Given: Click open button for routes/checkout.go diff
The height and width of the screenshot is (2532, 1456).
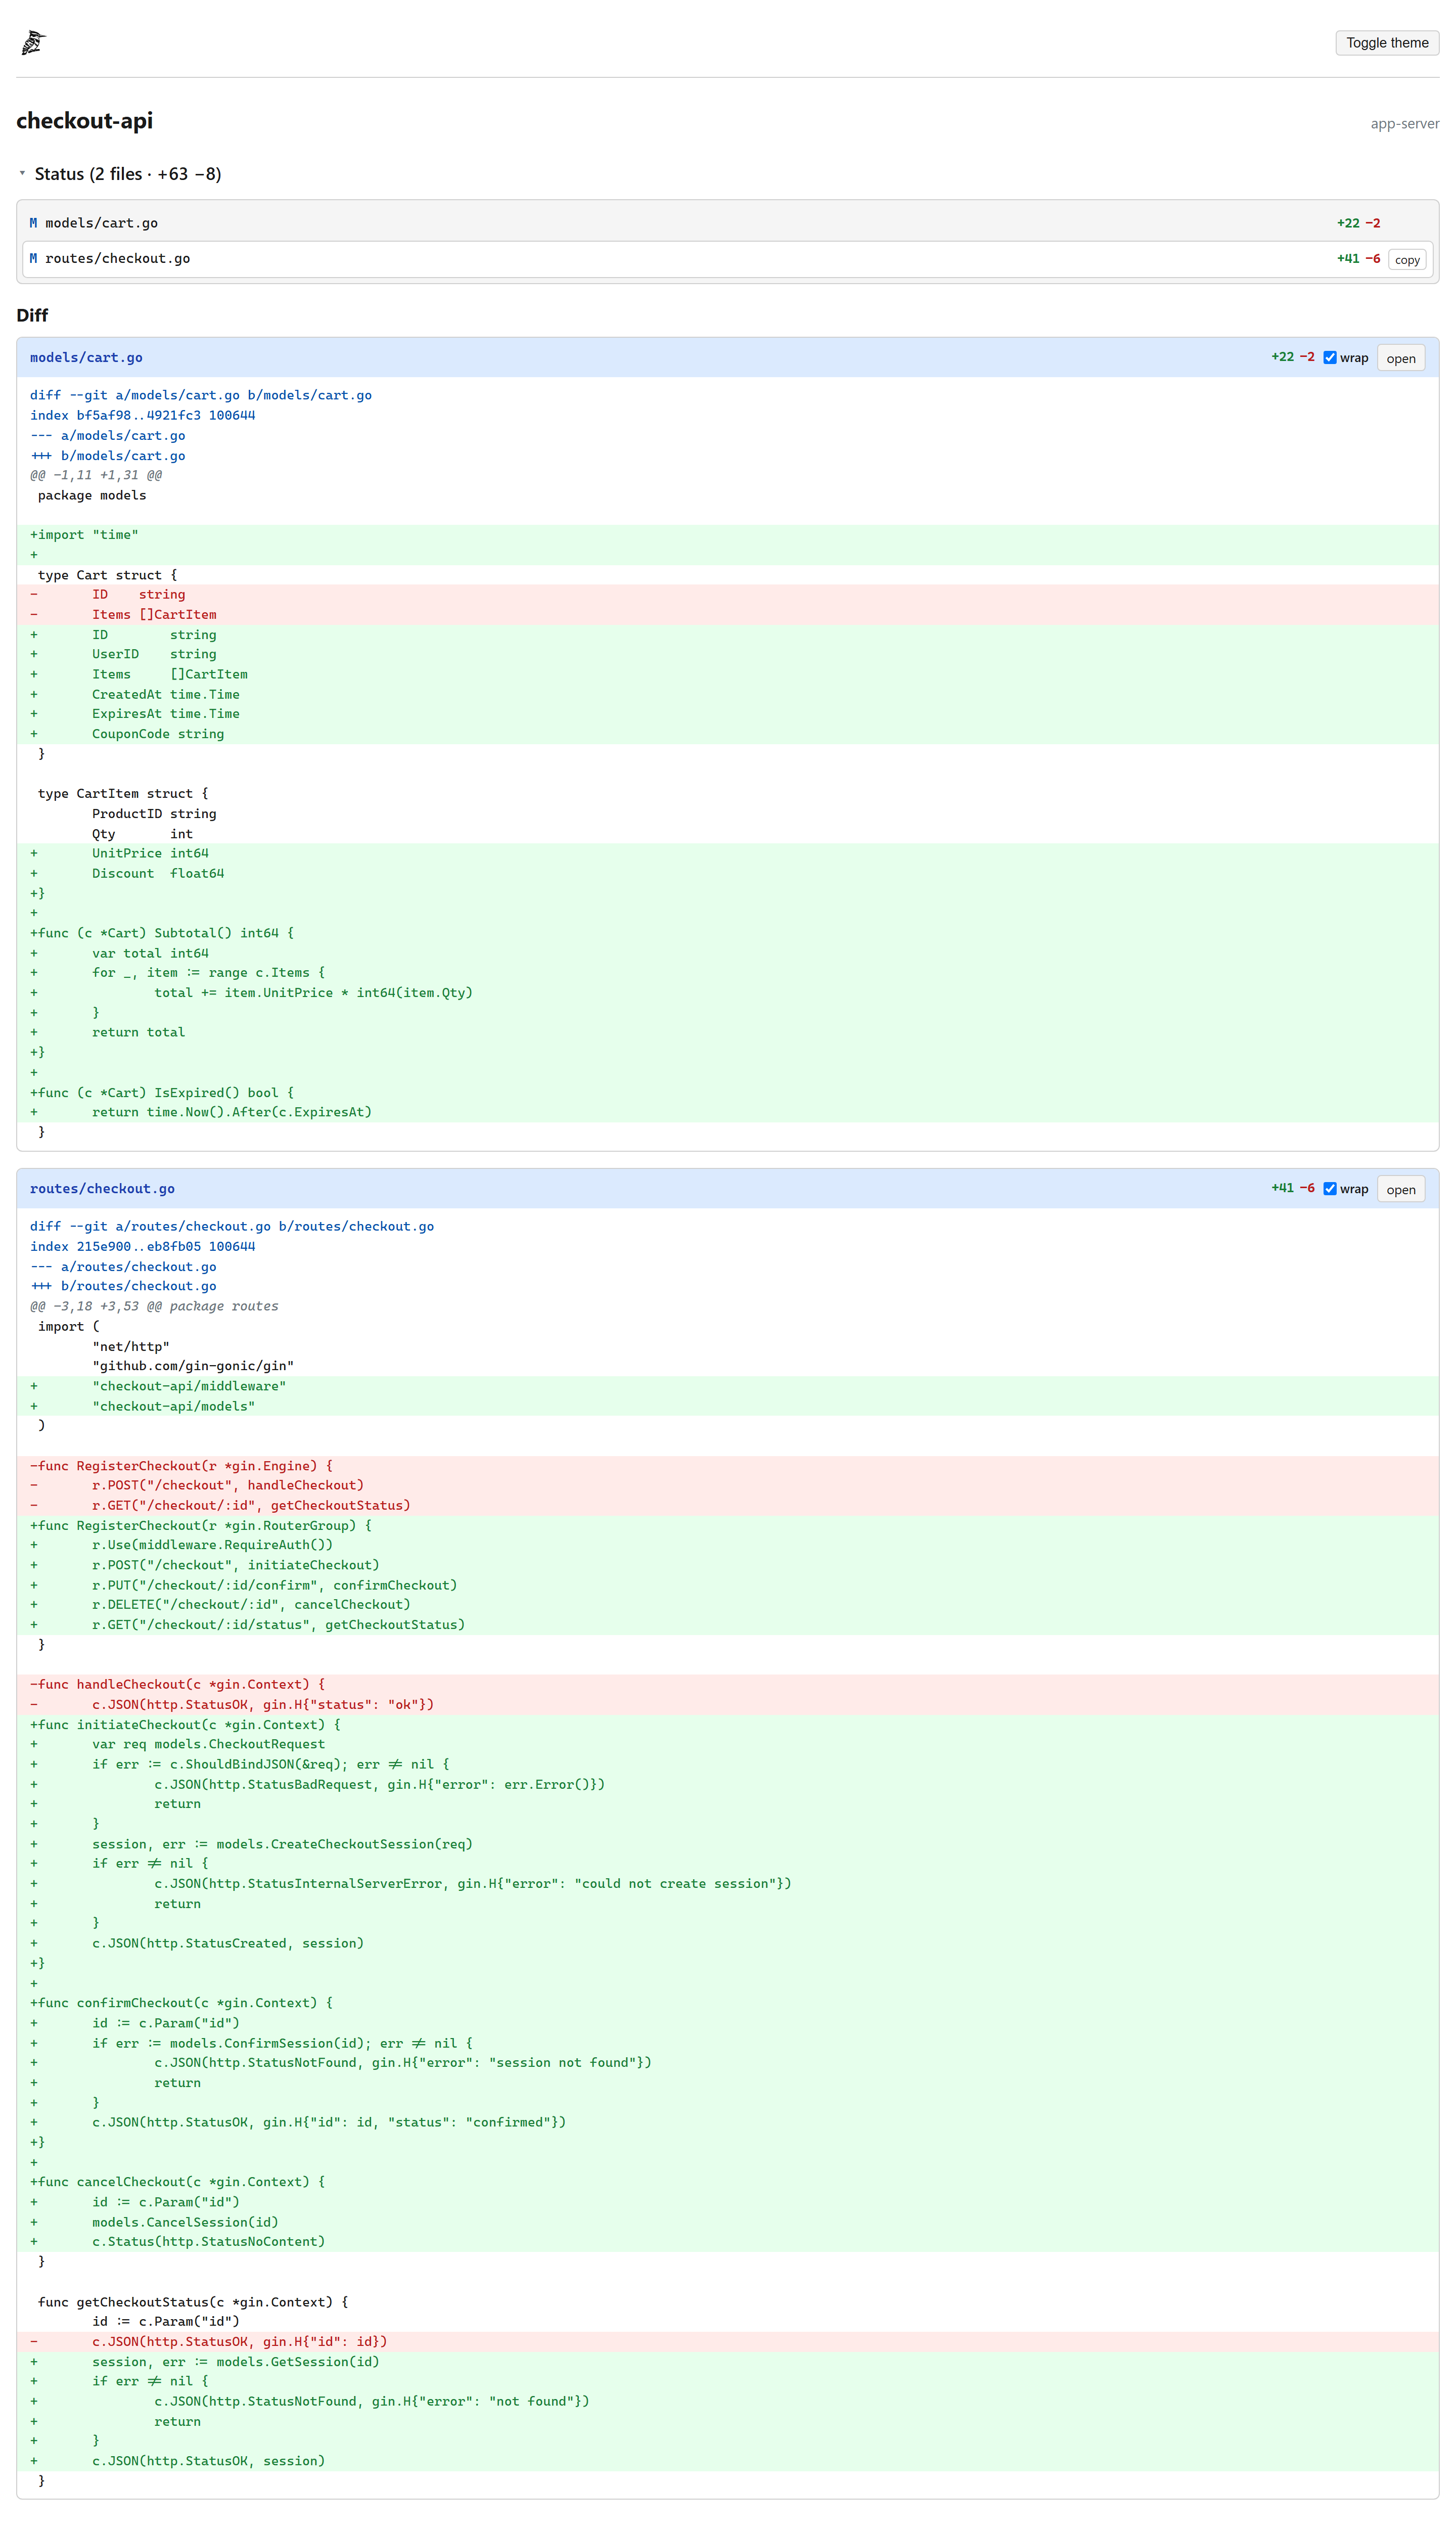Looking at the screenshot, I should [x=1400, y=1189].
